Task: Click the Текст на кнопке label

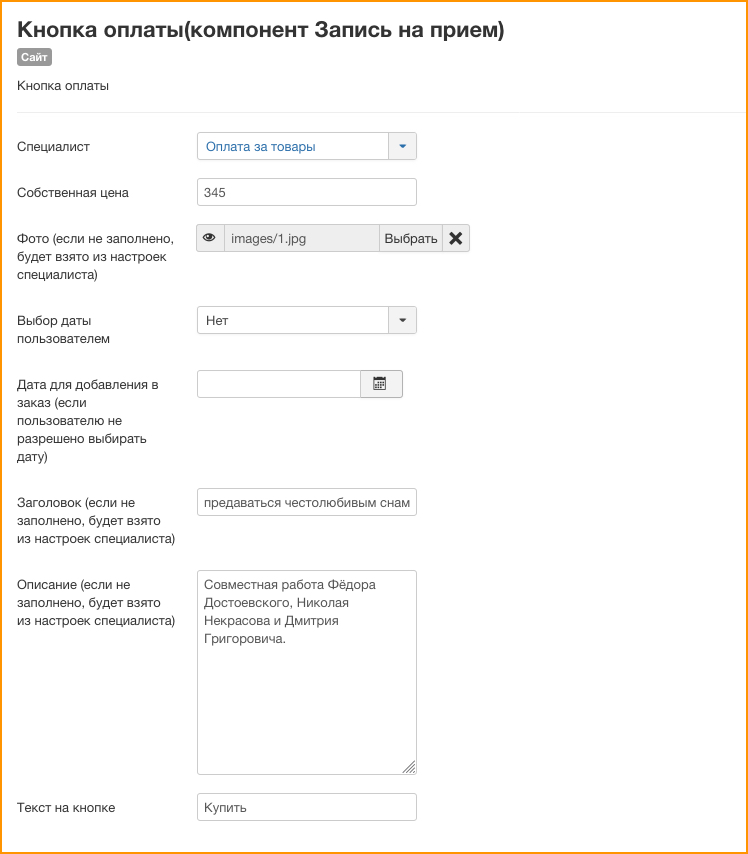Action: [x=66, y=808]
